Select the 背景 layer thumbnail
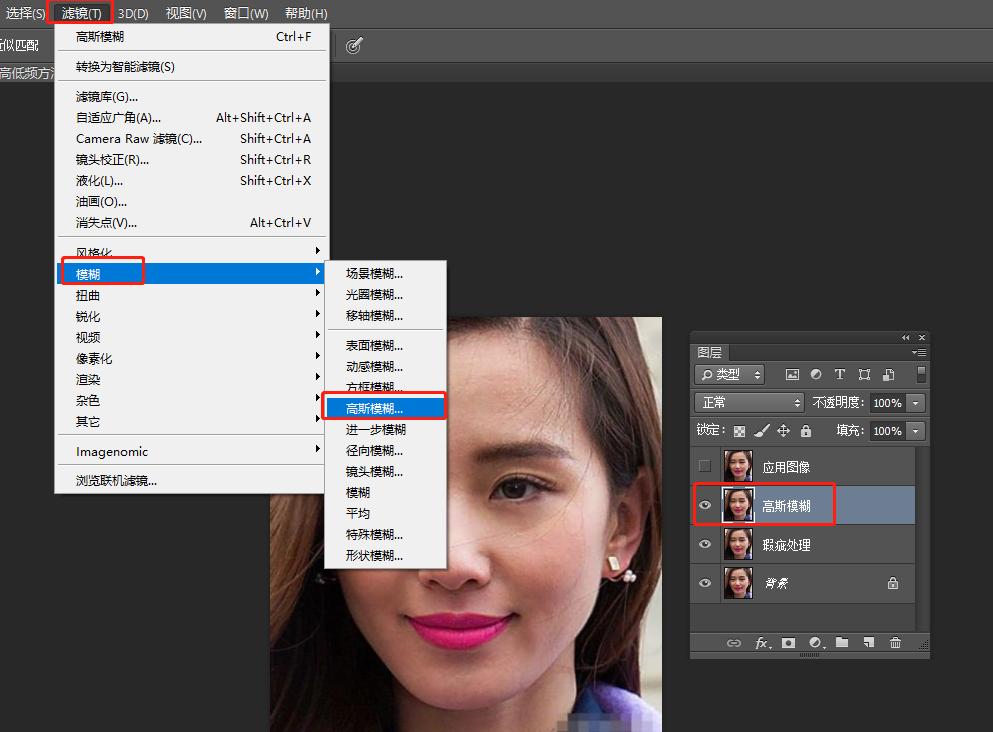Viewport: 993px width, 732px height. coord(738,582)
